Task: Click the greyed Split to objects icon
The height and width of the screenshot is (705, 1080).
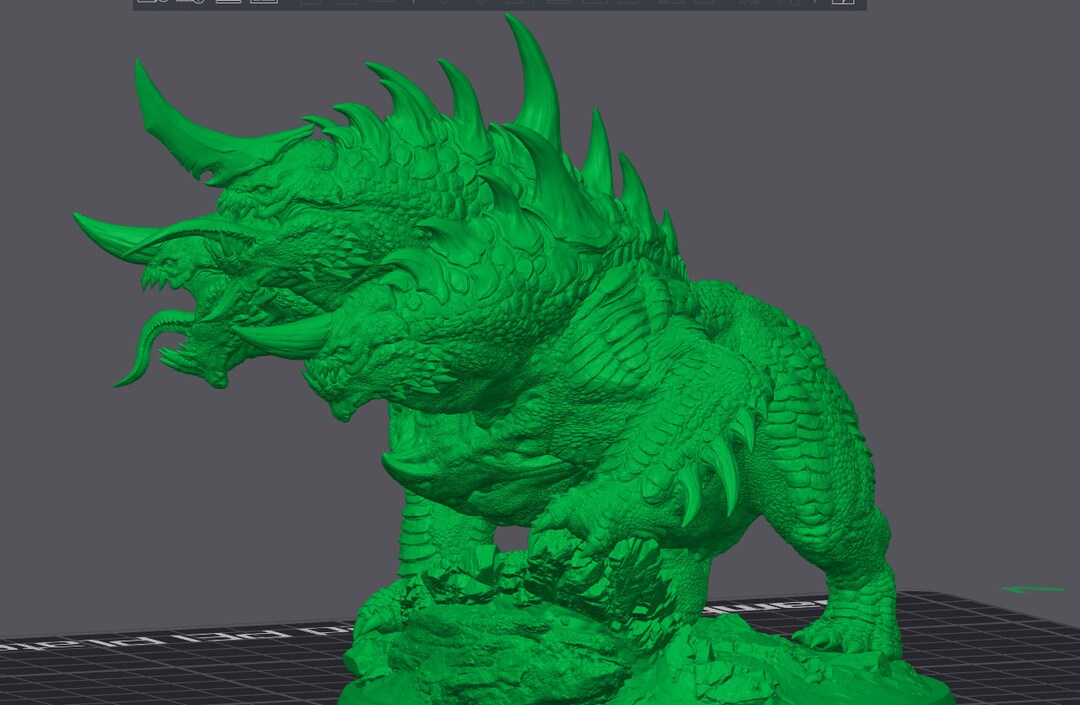Action: click(311, 1)
